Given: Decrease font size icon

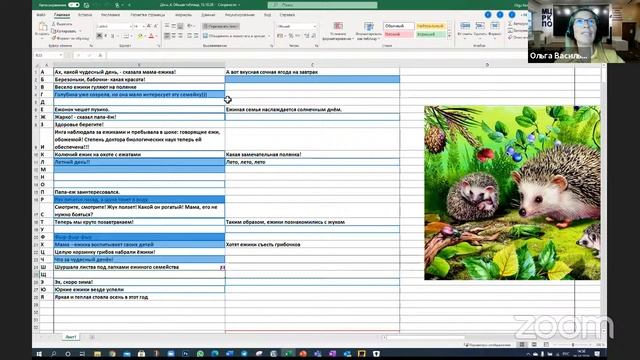Looking at the screenshot, I should (156, 26).
